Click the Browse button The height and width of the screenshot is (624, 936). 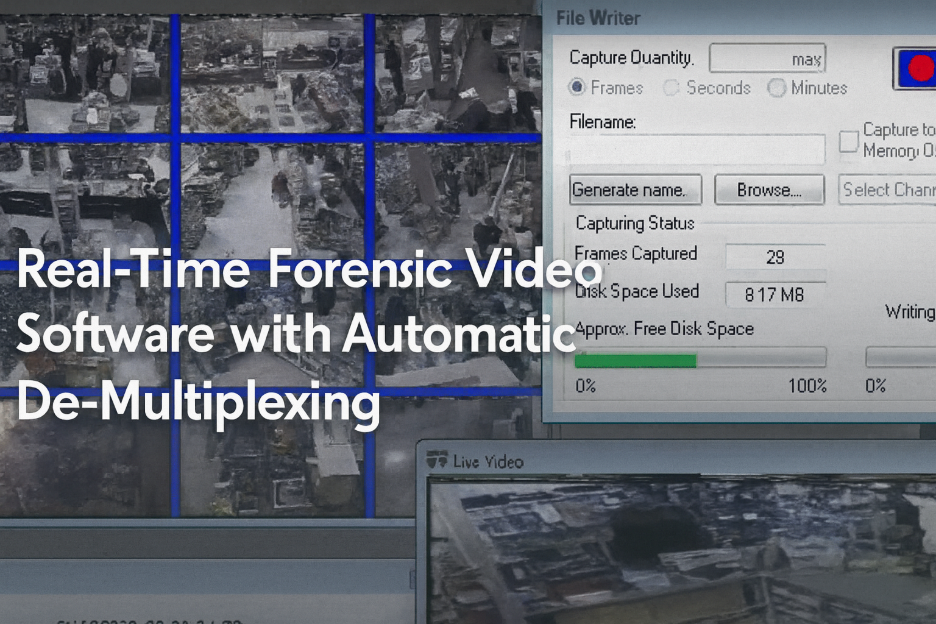coord(769,189)
